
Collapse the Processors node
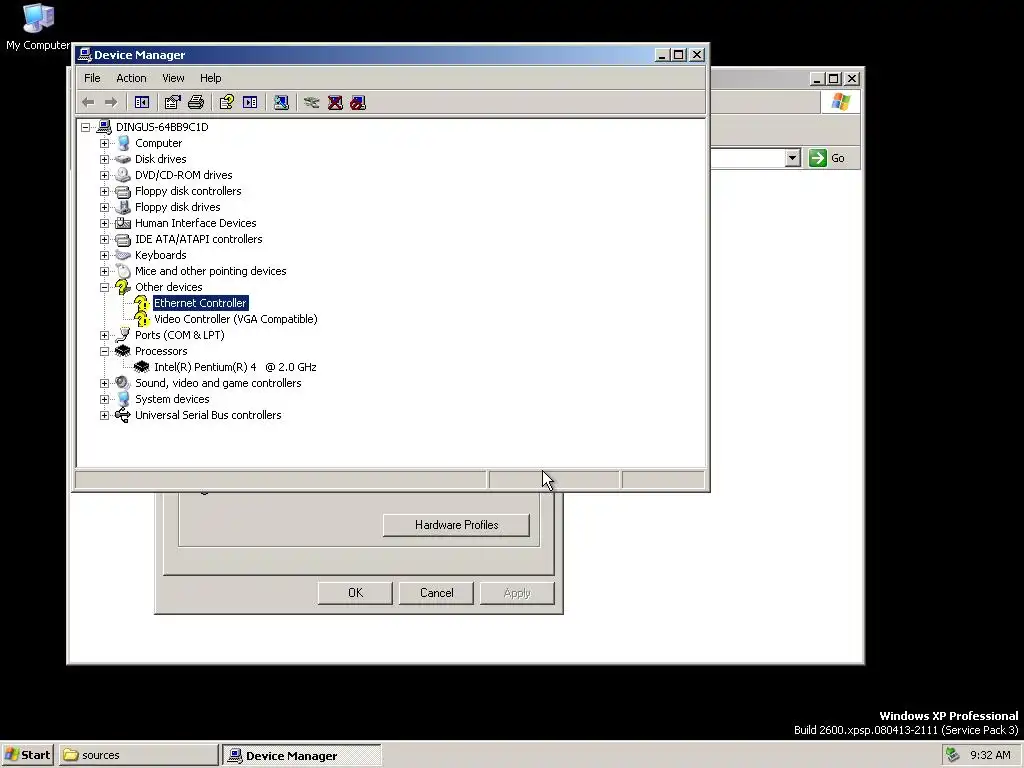[x=104, y=351]
